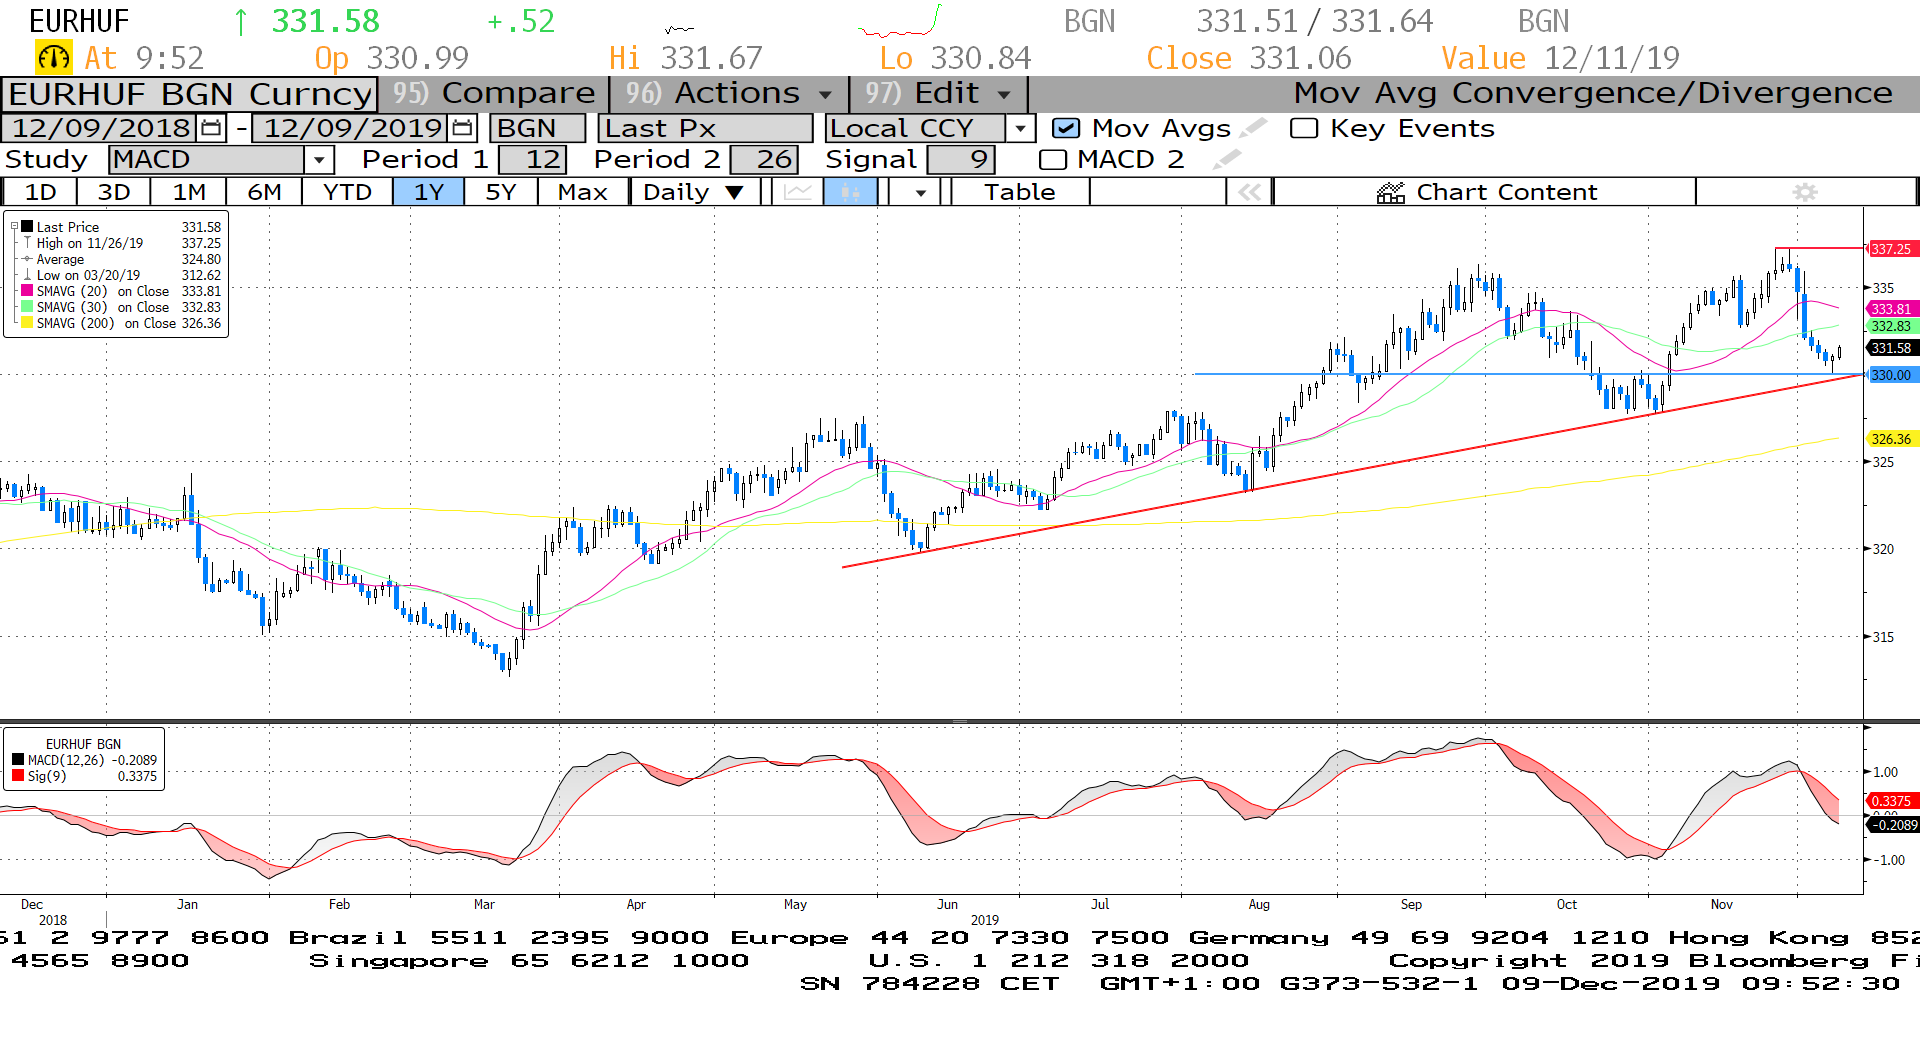
Task: Expand the Study MACD dropdown
Action: click(x=319, y=159)
